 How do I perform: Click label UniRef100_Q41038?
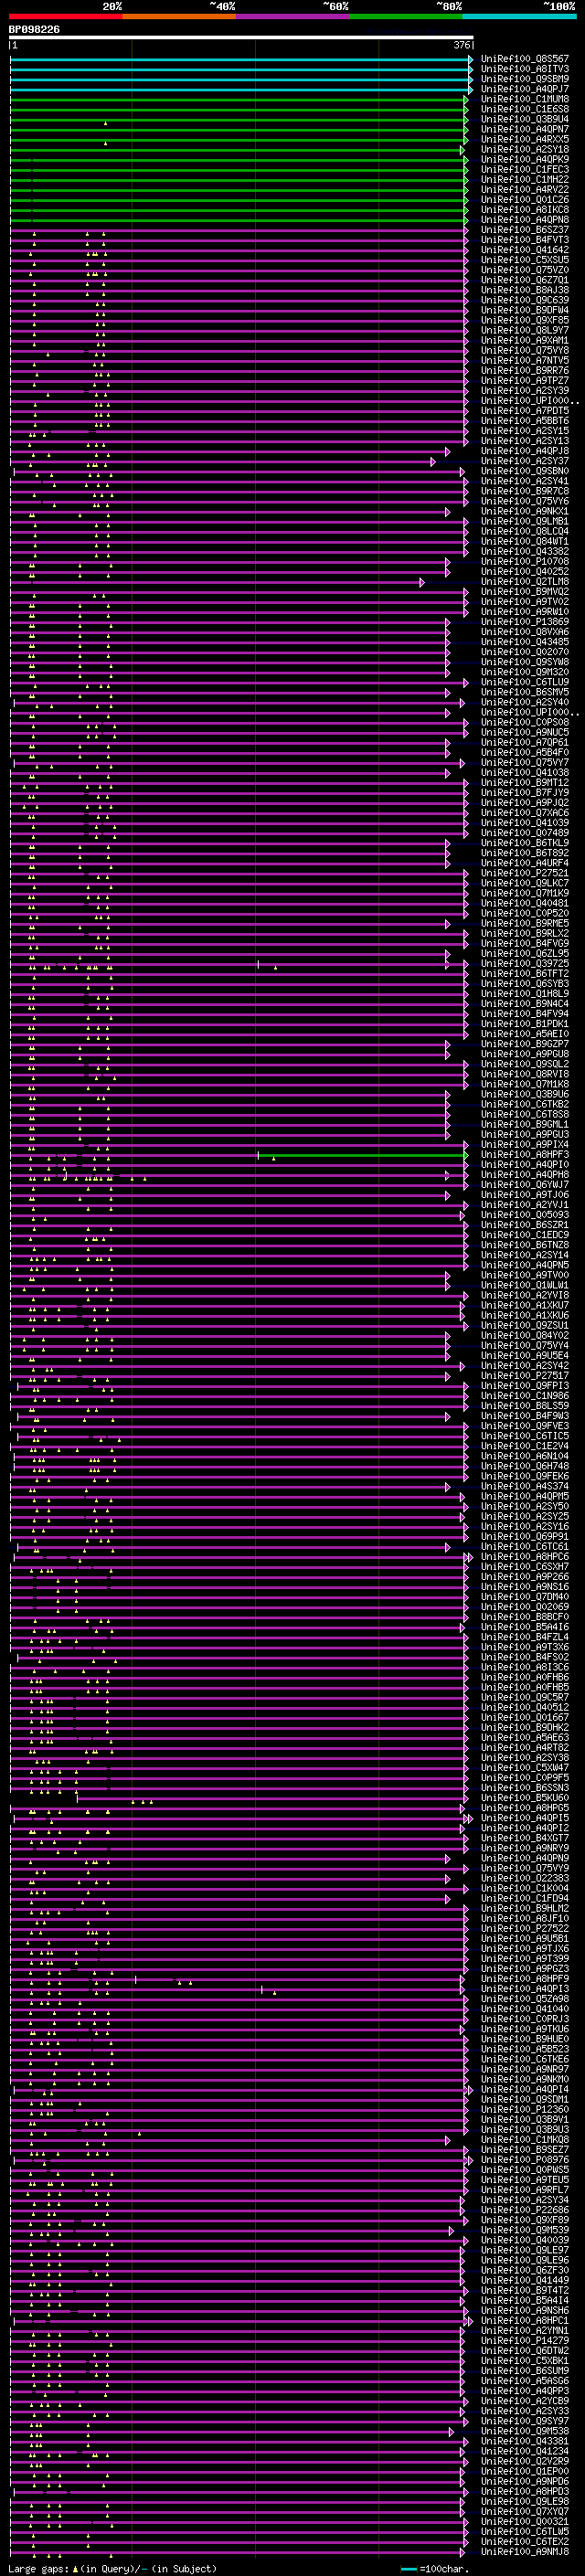click(x=525, y=772)
